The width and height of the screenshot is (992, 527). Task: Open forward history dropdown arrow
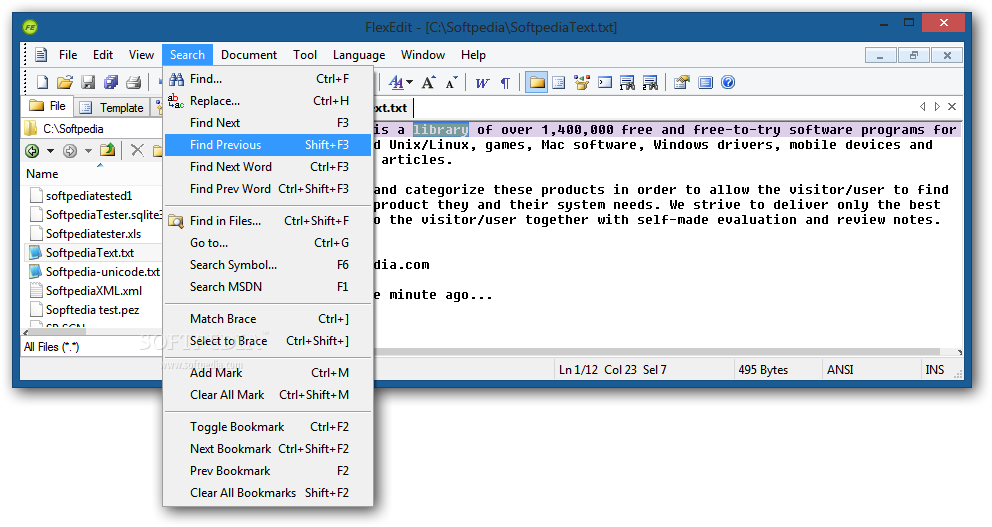click(x=88, y=151)
